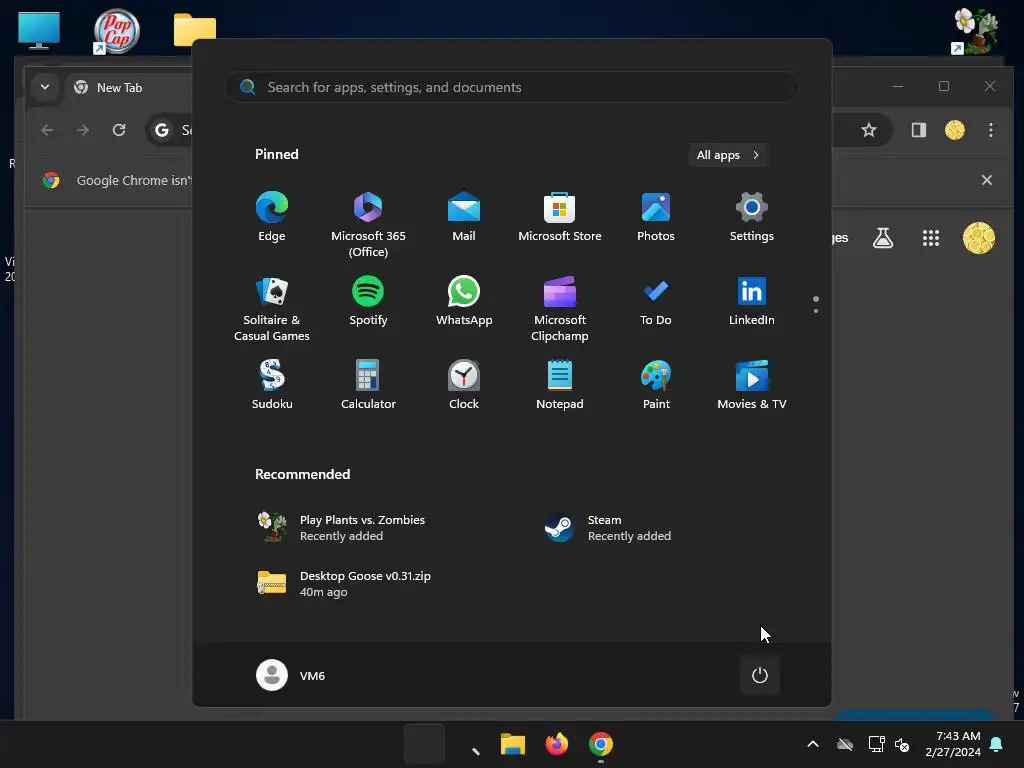Bookmark this tab with star icon
This screenshot has width=1024, height=768.
869,130
